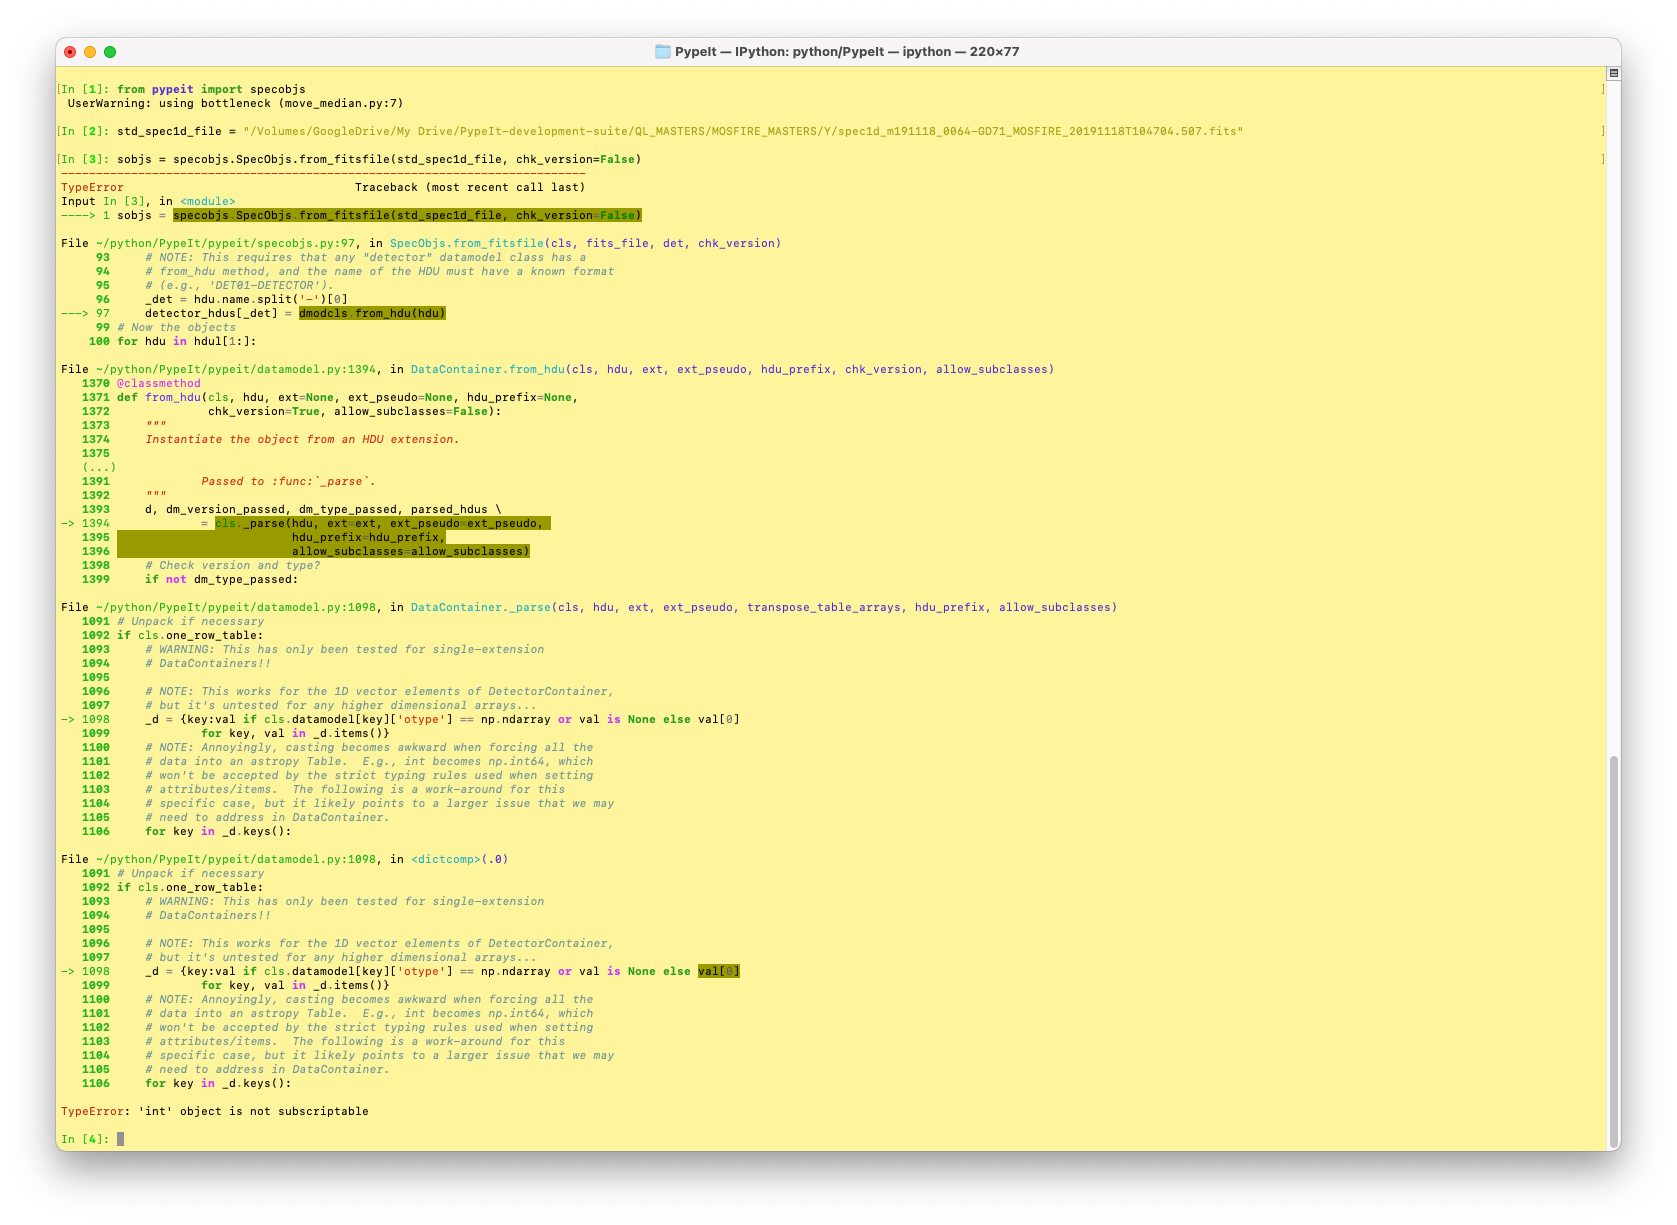Click the green <module> text in the traceback
The height and width of the screenshot is (1225, 1677).
pos(207,200)
